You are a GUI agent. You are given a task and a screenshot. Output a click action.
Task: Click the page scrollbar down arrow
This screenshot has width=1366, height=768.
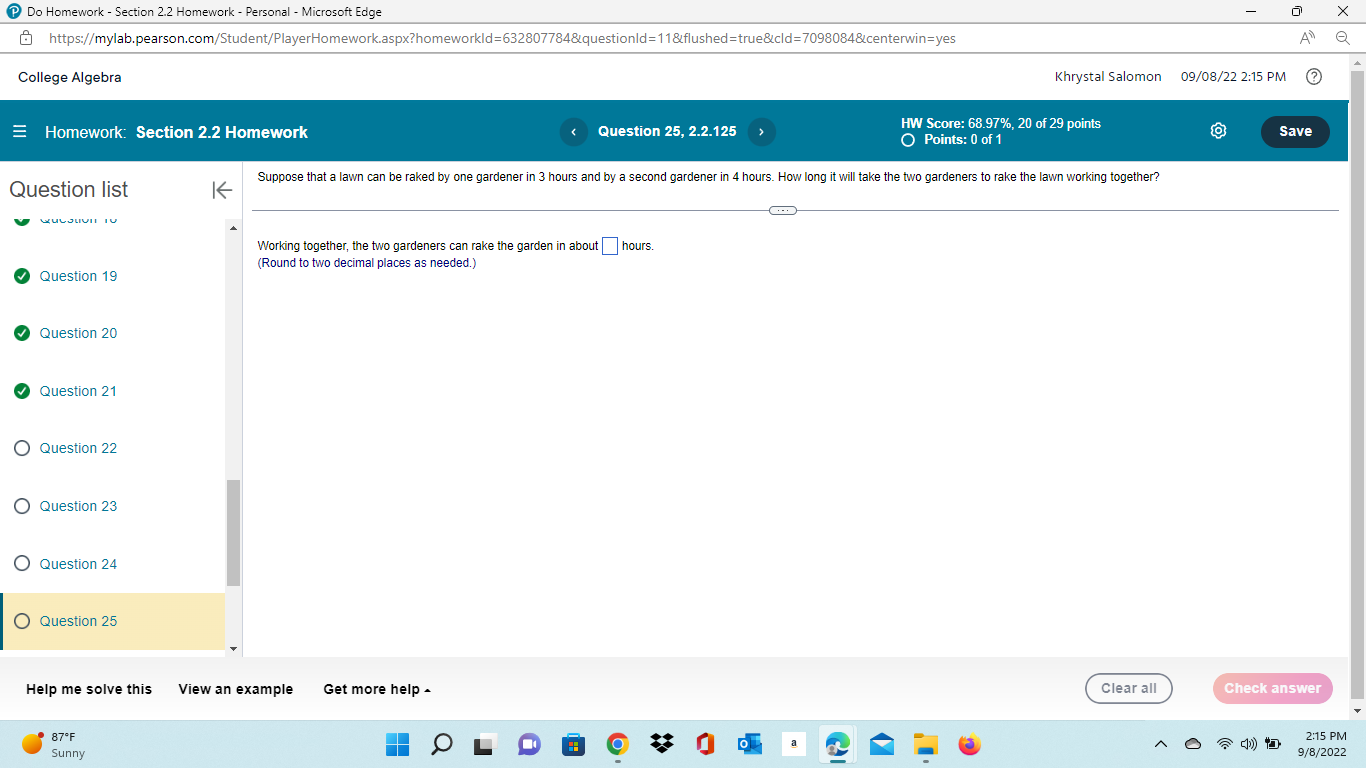1357,710
